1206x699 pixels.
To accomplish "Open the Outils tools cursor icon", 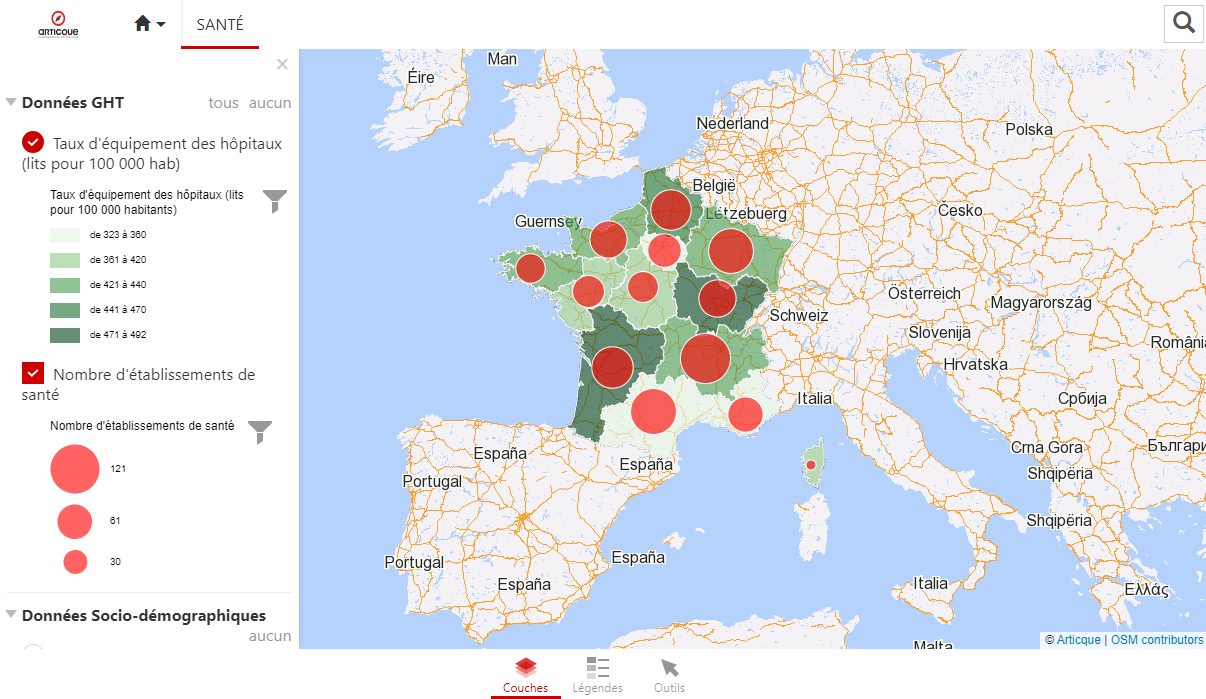I will (x=669, y=676).
